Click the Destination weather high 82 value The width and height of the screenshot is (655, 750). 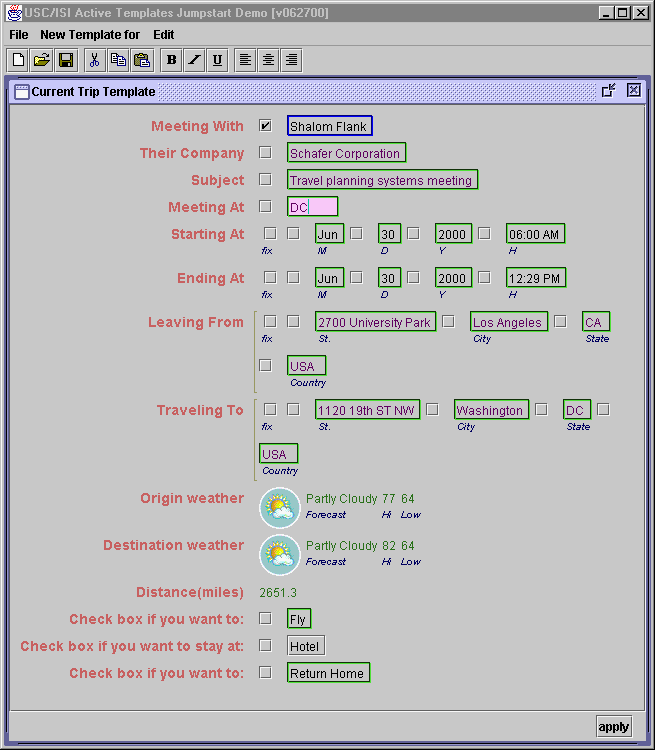(x=389, y=546)
